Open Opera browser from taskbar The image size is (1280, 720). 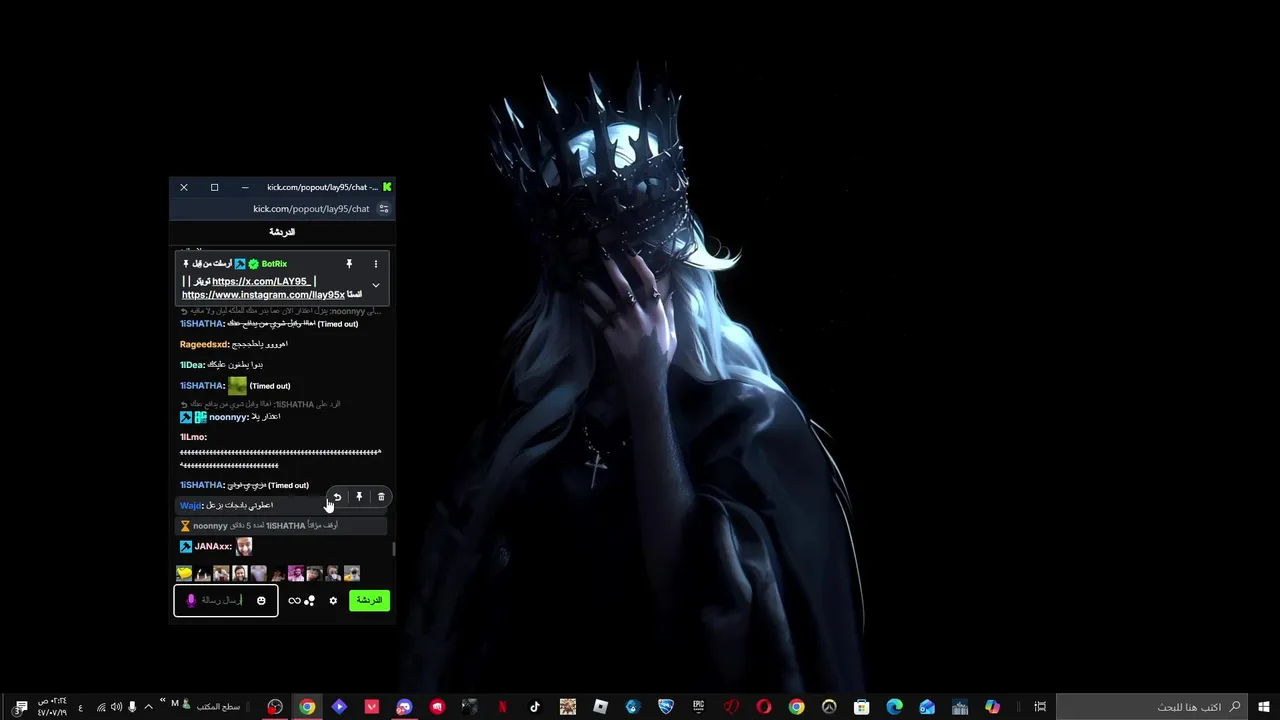763,707
